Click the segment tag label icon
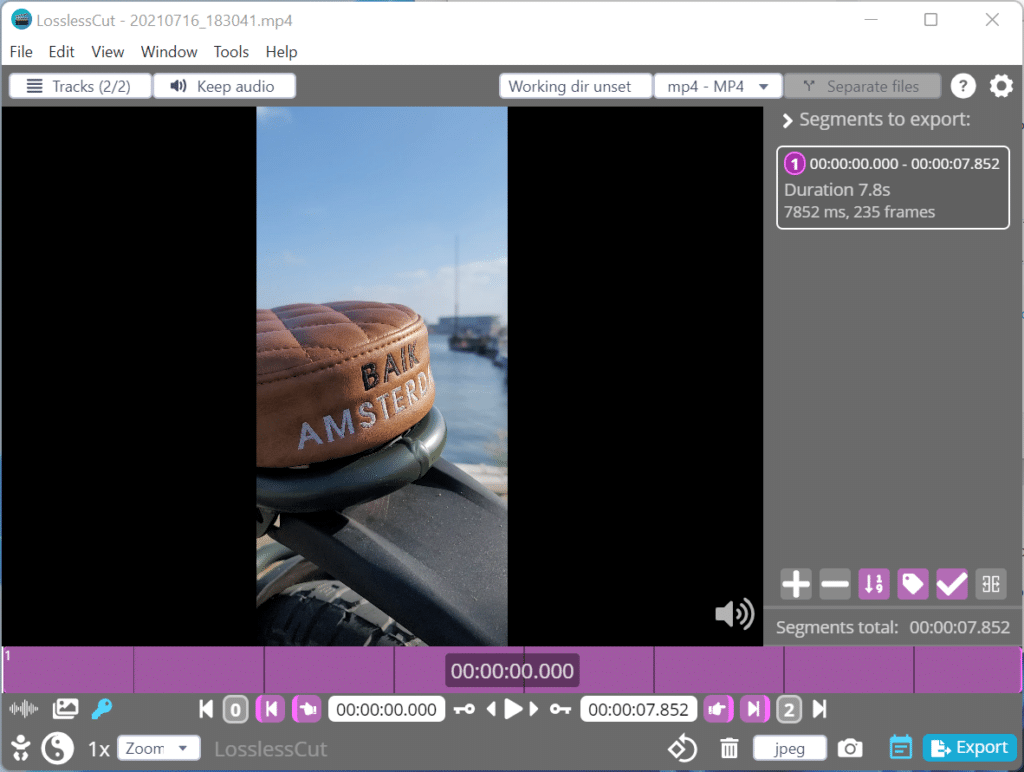 point(912,584)
